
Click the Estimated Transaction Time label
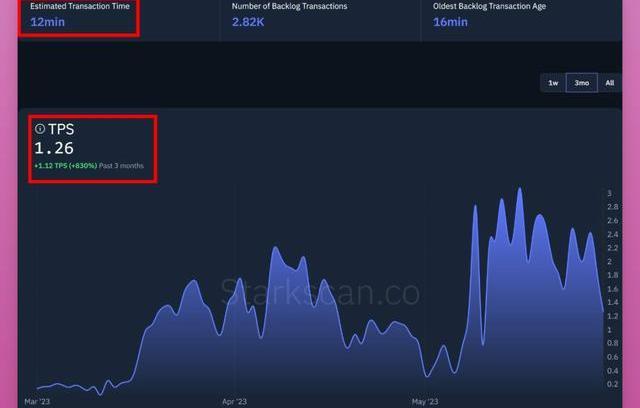point(79,6)
